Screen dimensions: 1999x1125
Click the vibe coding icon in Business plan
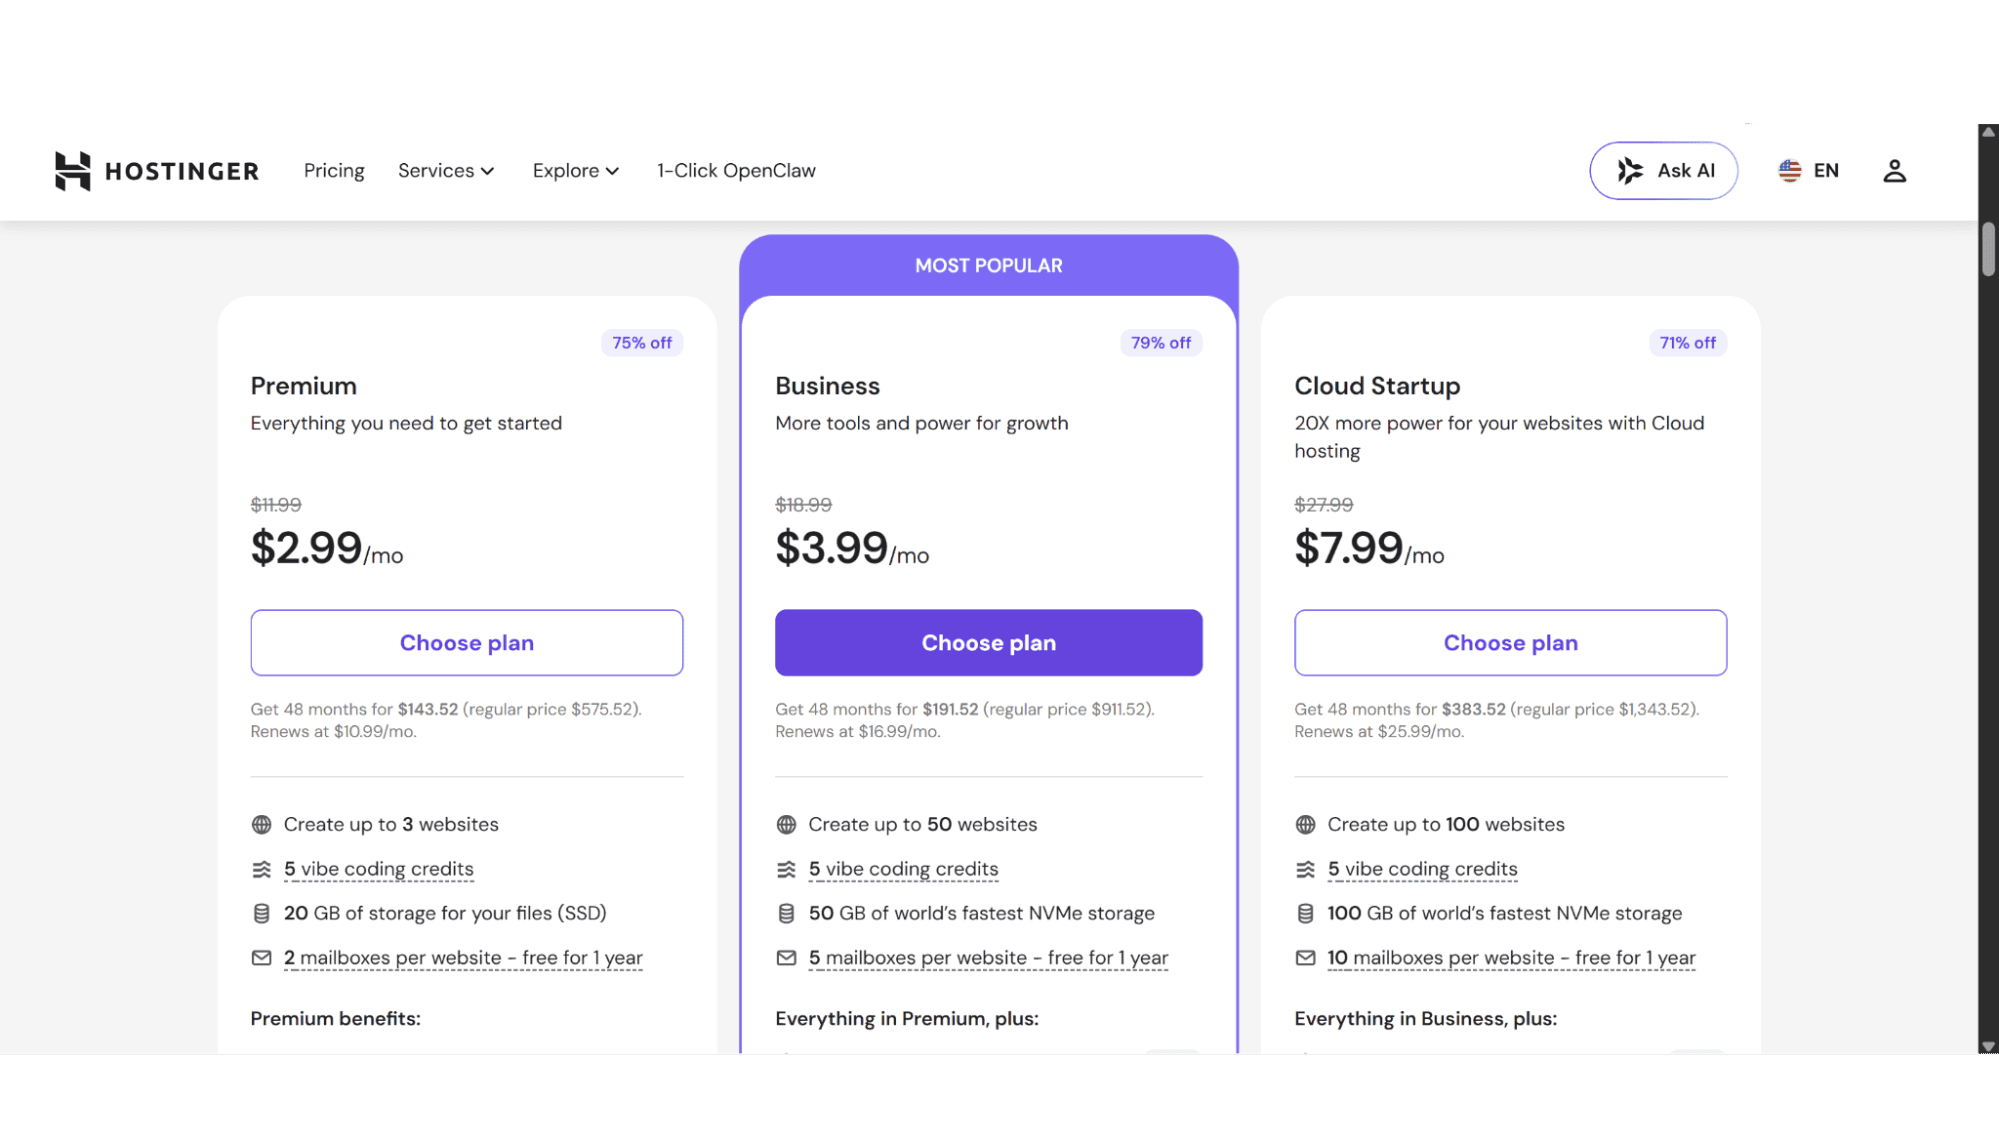(x=786, y=870)
